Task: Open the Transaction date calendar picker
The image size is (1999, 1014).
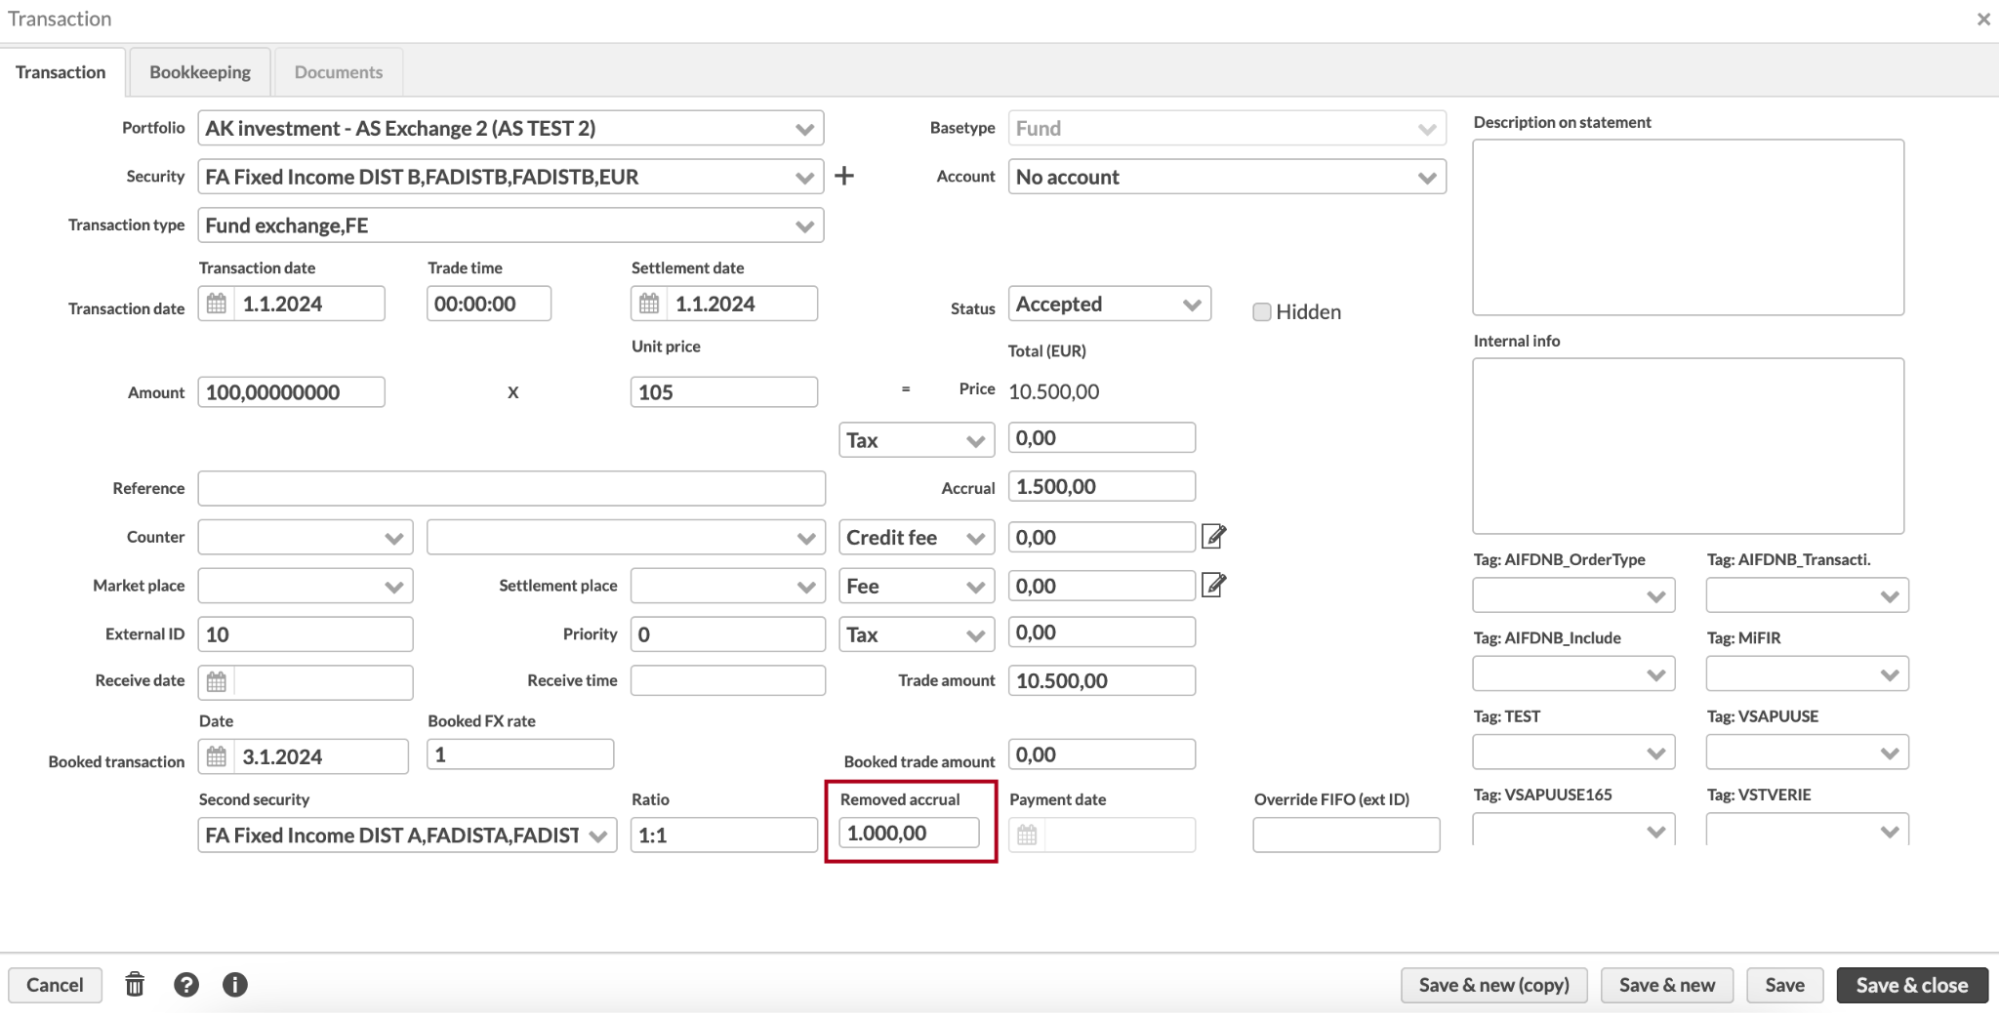Action: click(216, 304)
